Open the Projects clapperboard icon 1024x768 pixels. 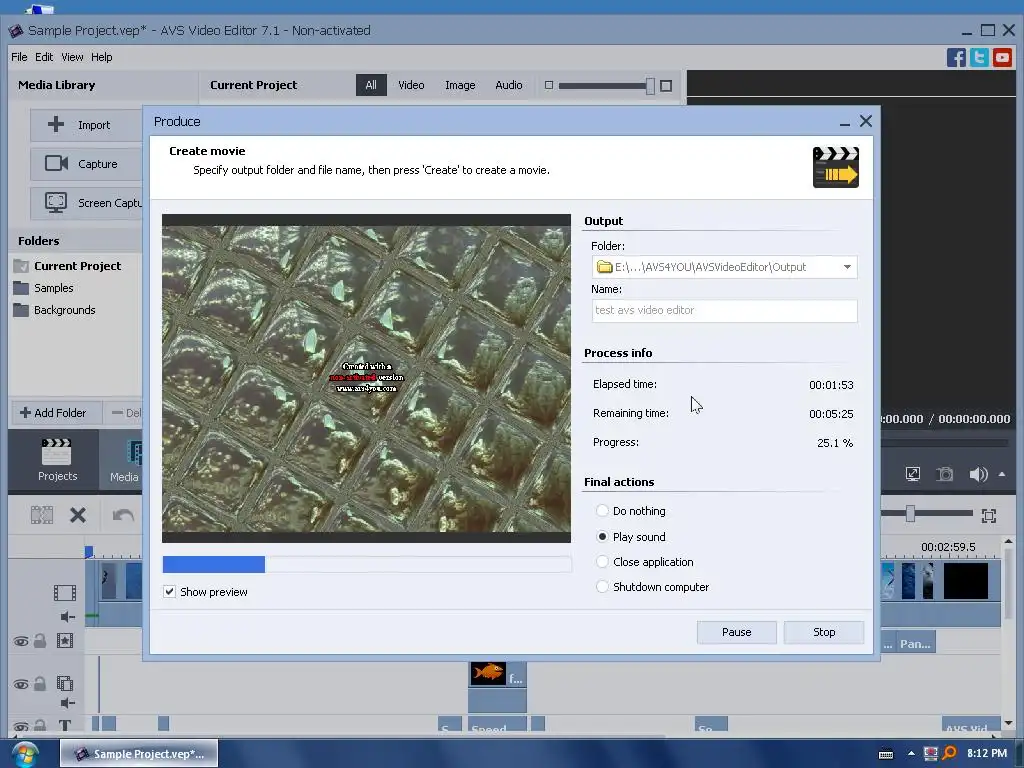pyautogui.click(x=57, y=451)
